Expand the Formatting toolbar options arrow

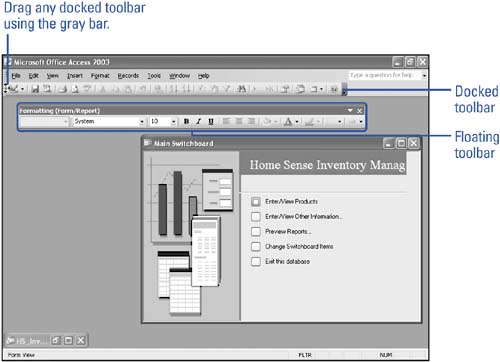[x=350, y=110]
